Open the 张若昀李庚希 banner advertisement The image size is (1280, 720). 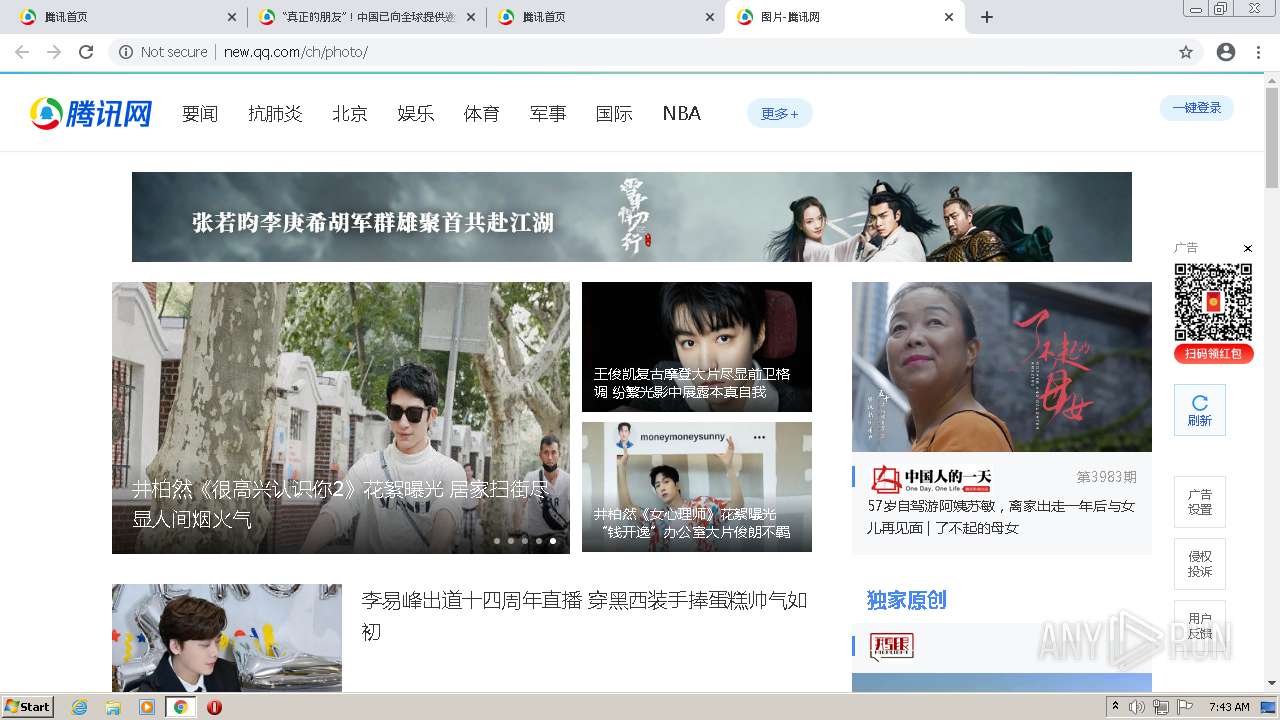[632, 217]
